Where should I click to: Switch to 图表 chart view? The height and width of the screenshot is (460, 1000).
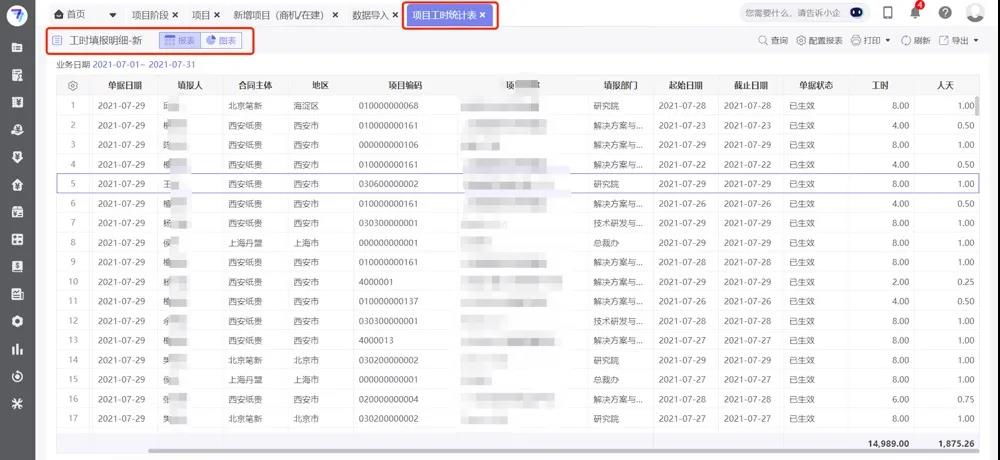[x=221, y=41]
